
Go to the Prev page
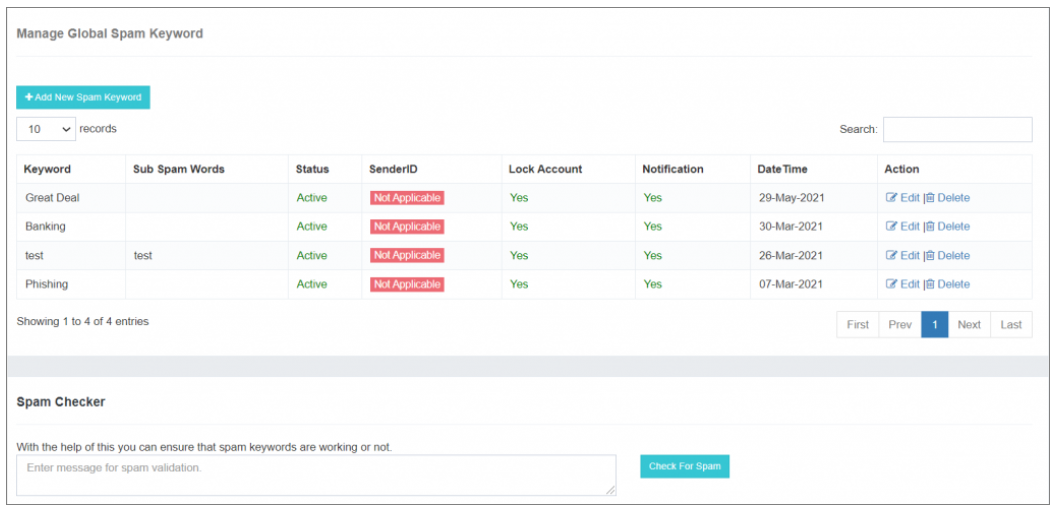[900, 325]
